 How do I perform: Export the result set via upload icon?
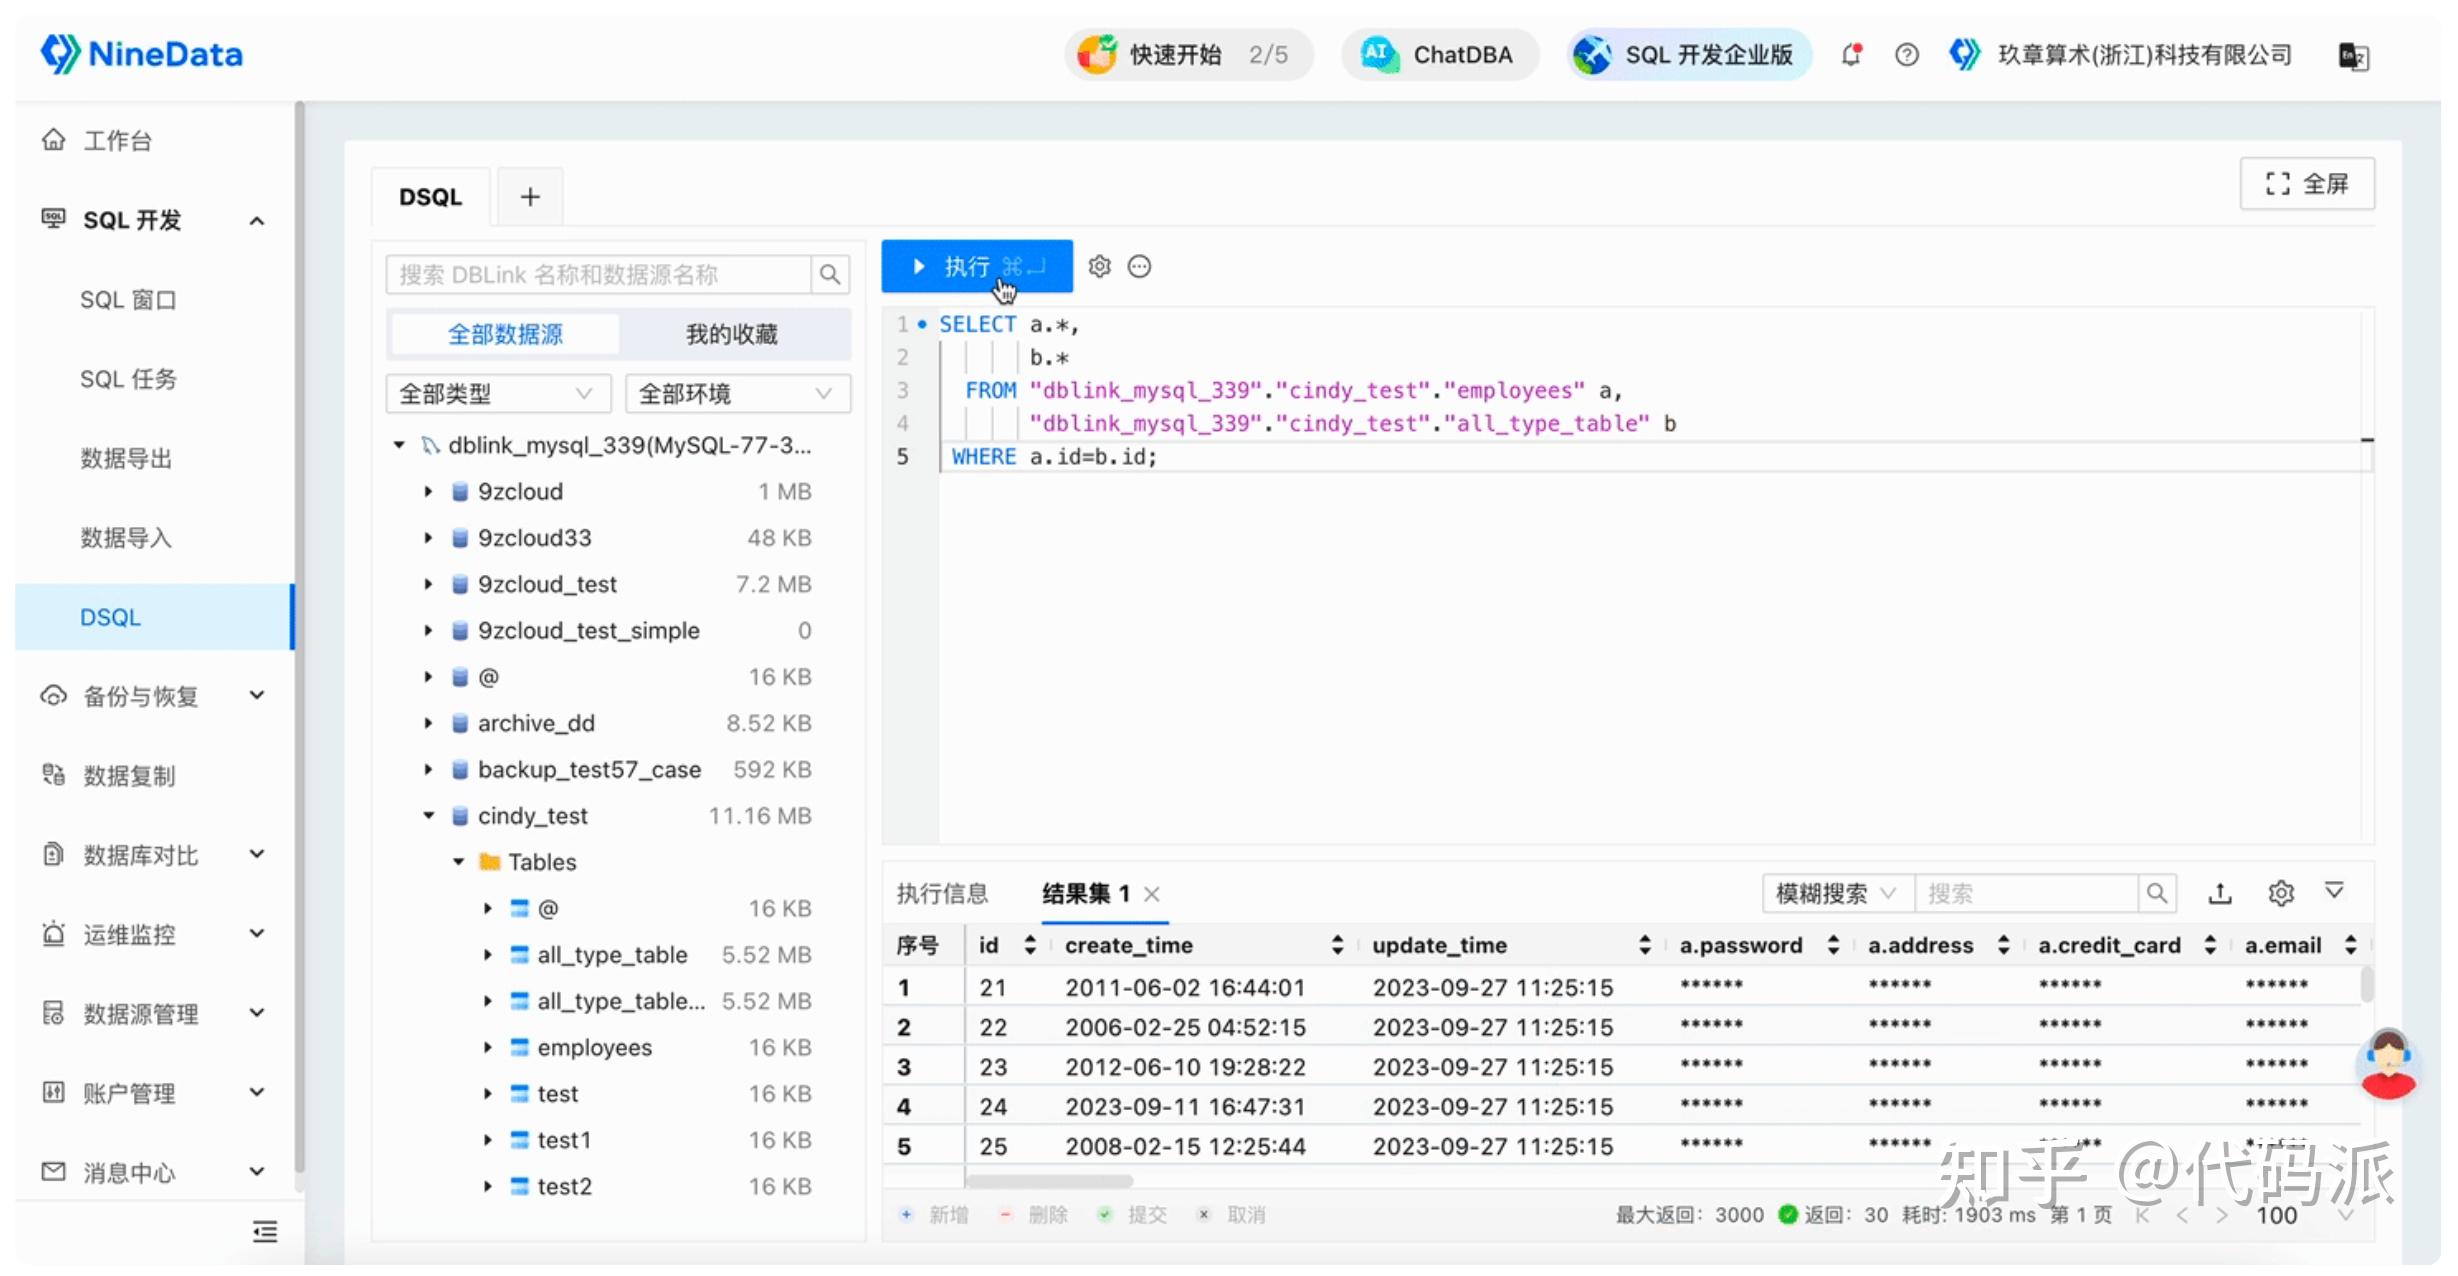2219,892
